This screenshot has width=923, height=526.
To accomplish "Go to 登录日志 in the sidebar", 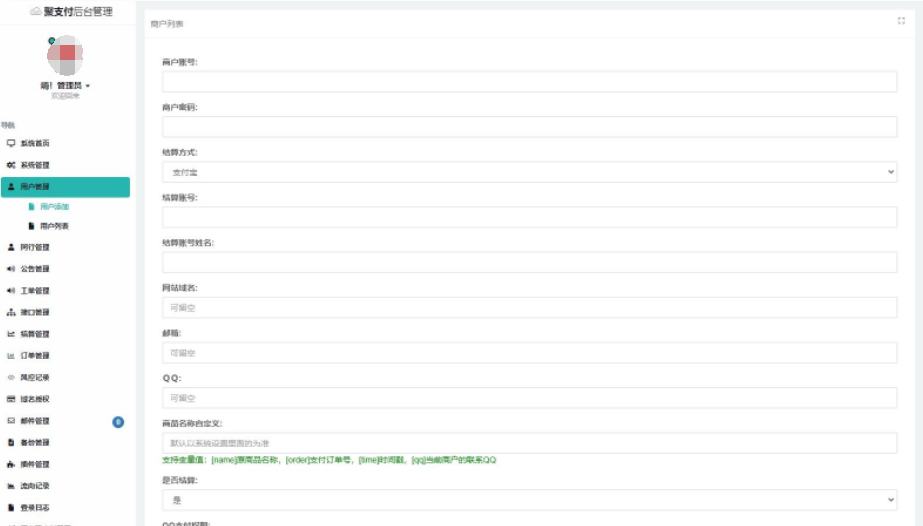I will click(35, 508).
